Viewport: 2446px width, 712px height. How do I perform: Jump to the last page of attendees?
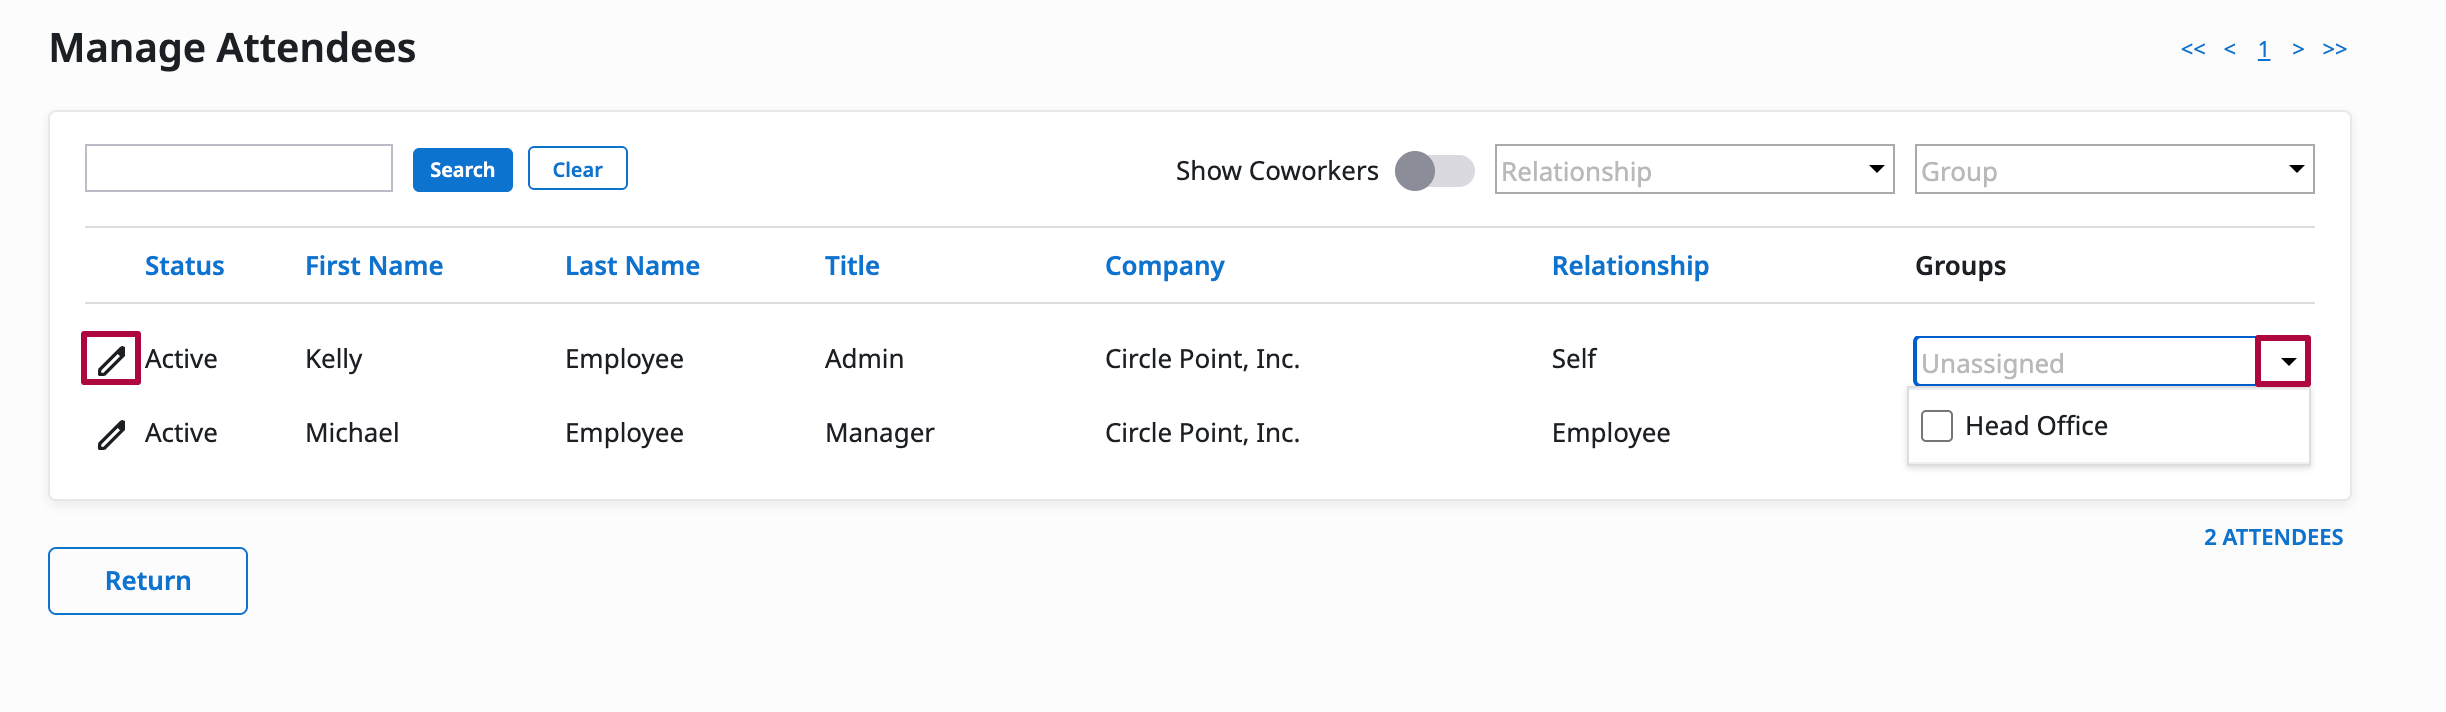click(2334, 49)
